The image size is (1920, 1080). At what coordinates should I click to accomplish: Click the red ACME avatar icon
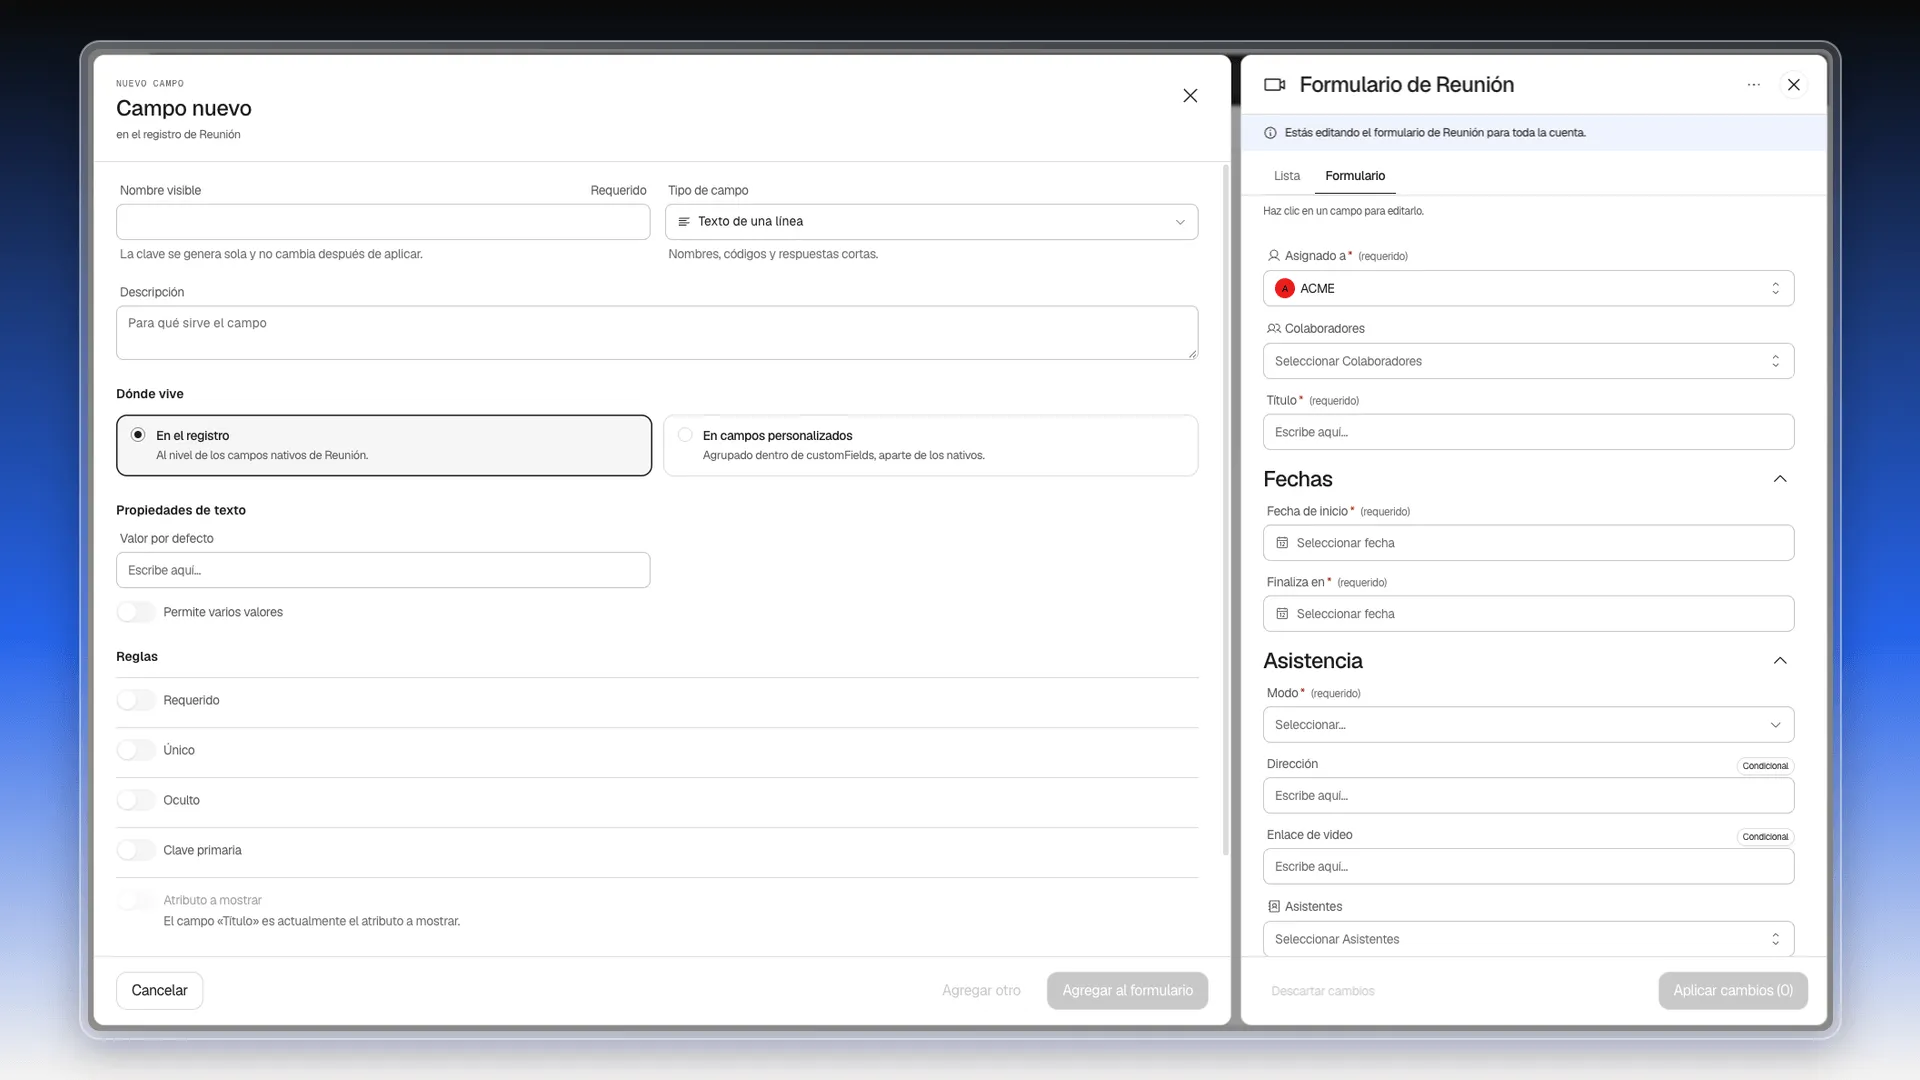(1285, 289)
